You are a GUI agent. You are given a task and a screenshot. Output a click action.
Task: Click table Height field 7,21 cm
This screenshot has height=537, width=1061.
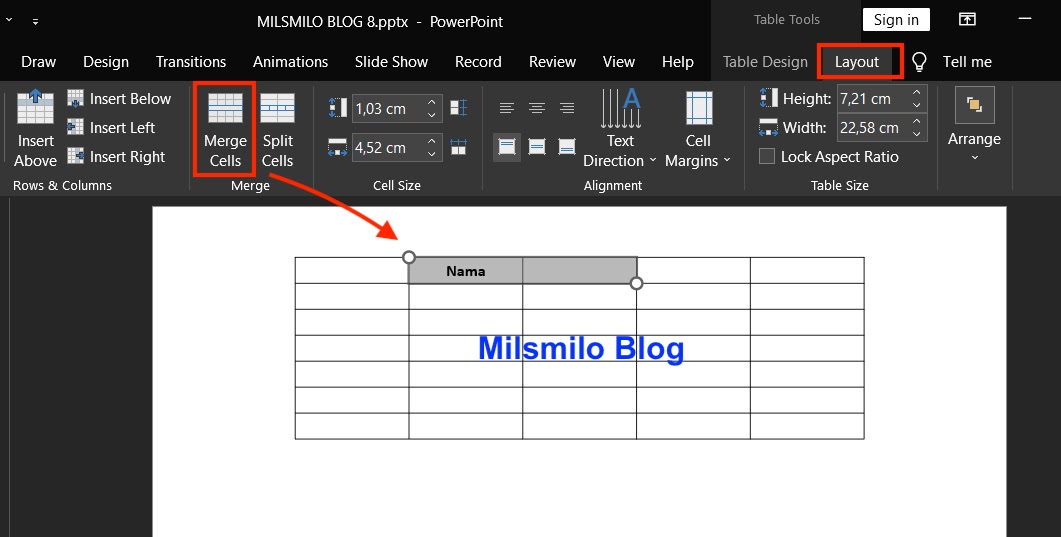point(874,99)
